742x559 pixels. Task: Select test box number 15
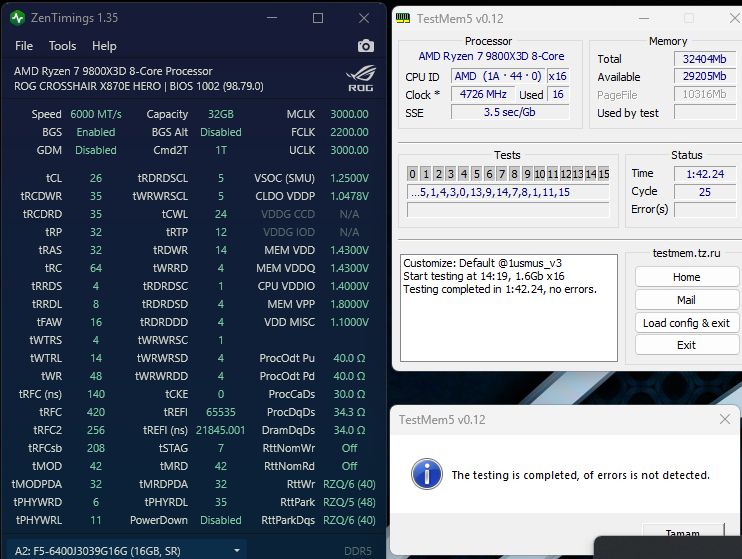click(603, 174)
